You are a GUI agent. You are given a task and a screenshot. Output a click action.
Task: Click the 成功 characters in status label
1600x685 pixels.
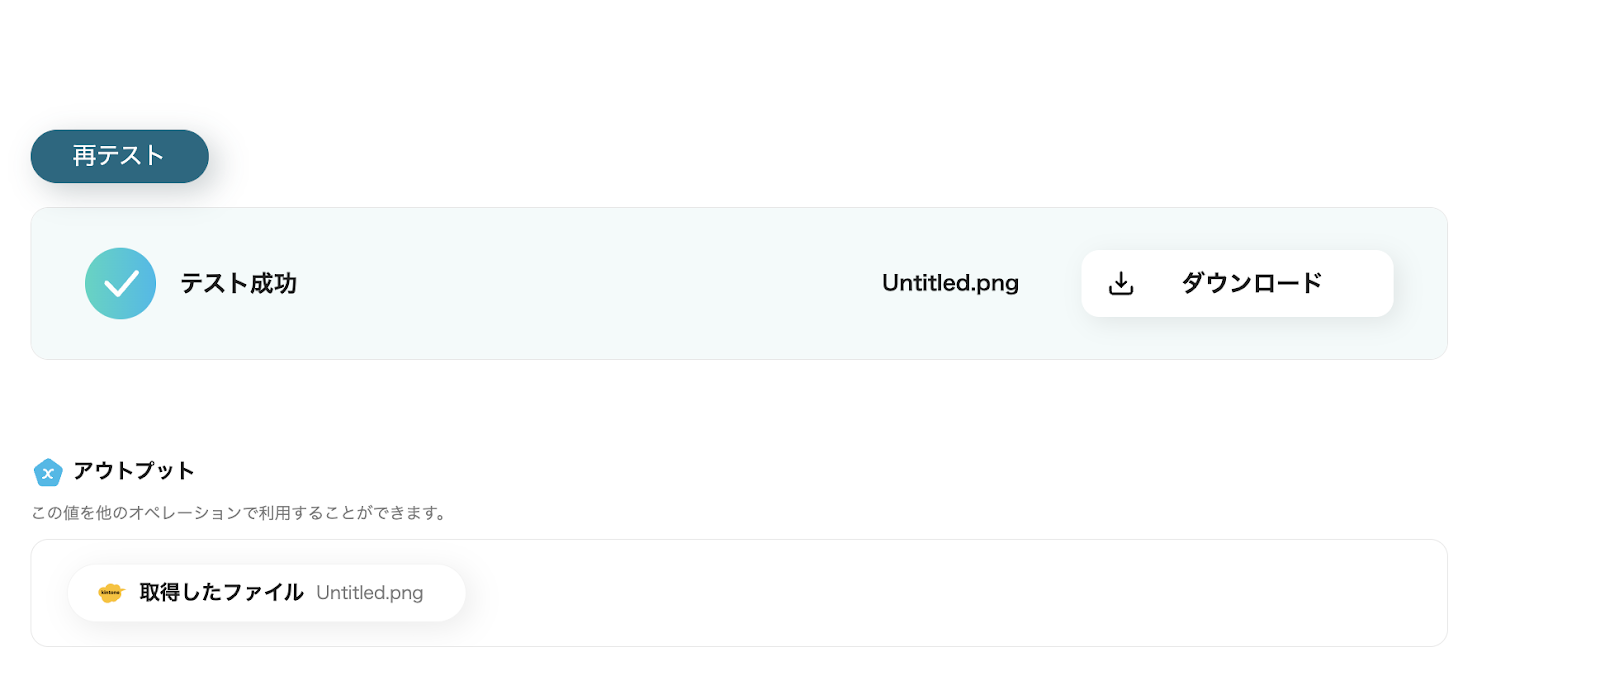click(x=273, y=284)
